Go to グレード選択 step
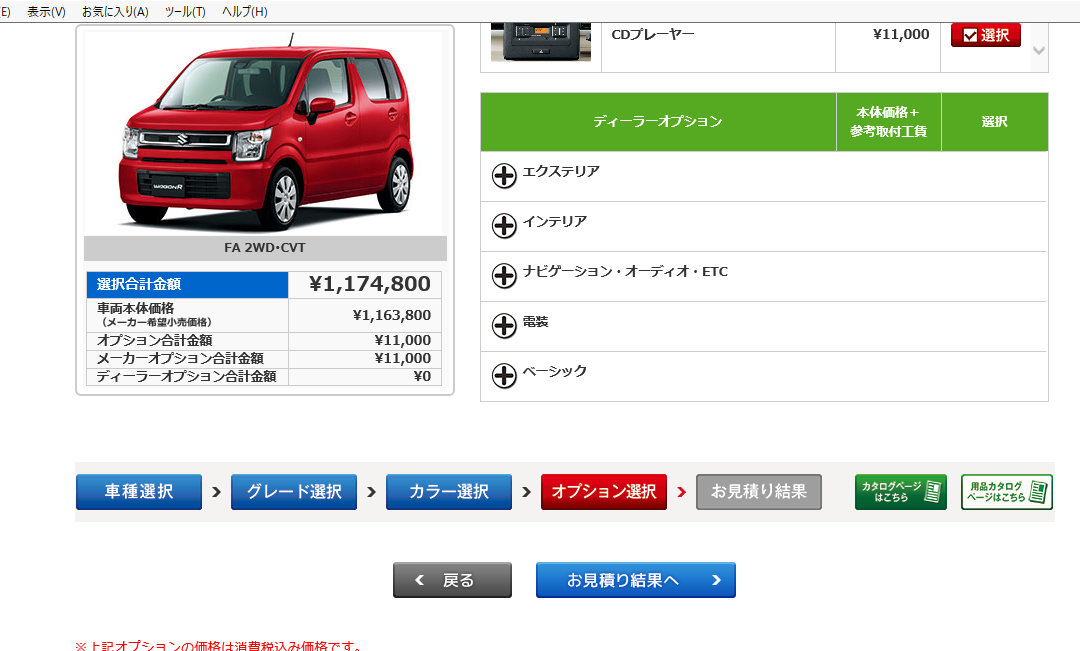Viewport: 1080px width, 651px height. (x=294, y=492)
